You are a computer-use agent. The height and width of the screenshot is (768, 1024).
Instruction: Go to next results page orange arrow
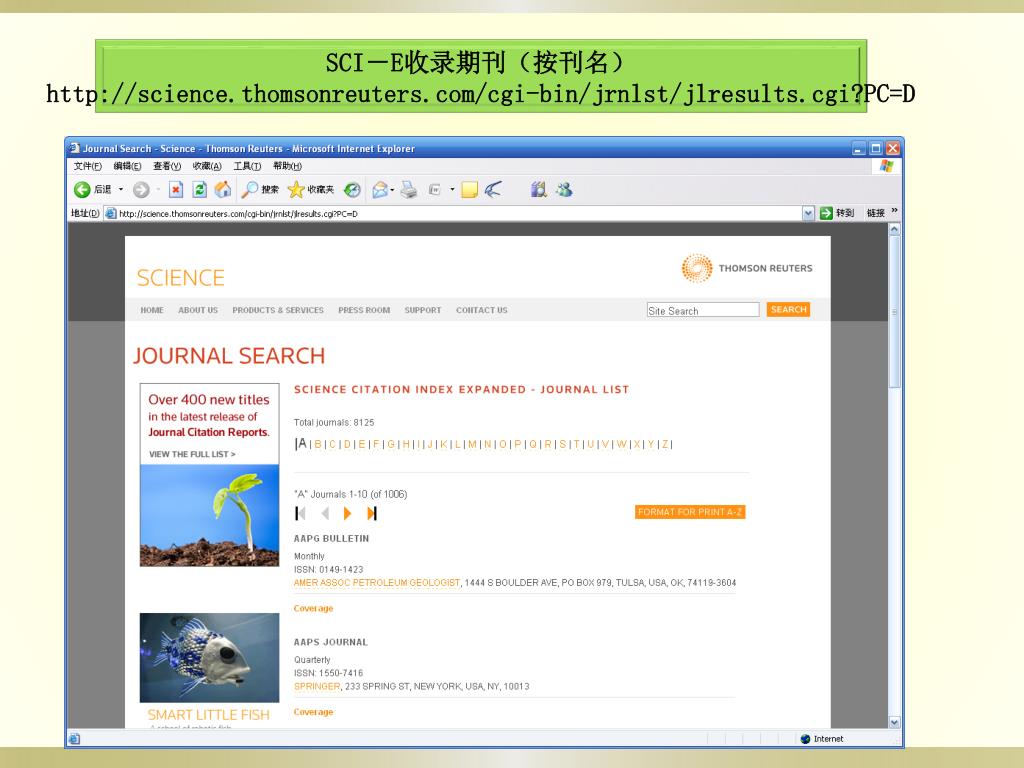(347, 513)
